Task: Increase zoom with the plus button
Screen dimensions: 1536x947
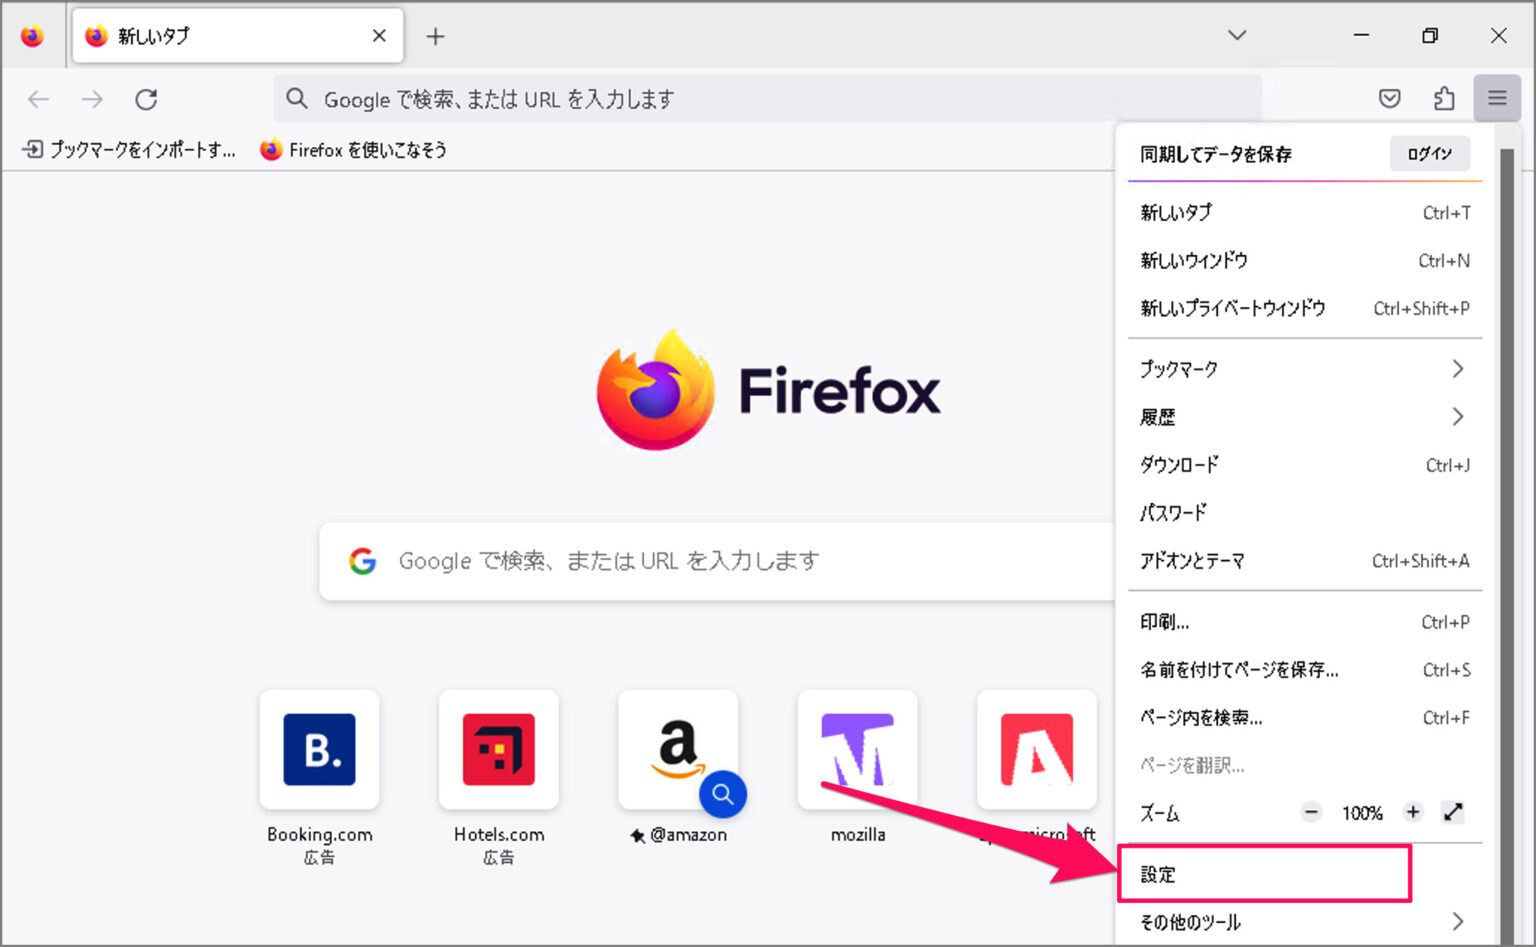Action: [x=1413, y=812]
